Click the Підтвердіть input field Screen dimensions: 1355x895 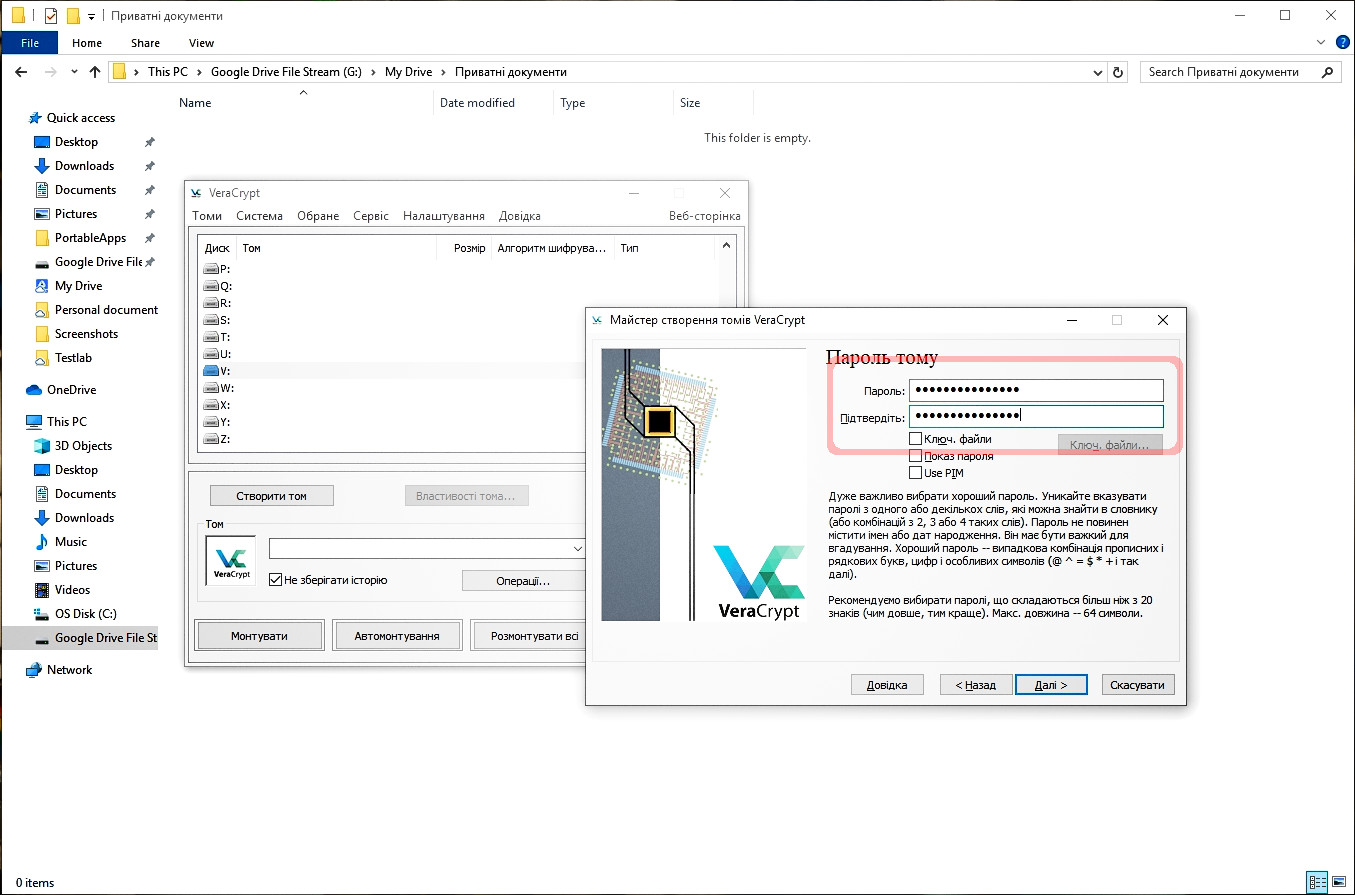pyautogui.click(x=1036, y=416)
